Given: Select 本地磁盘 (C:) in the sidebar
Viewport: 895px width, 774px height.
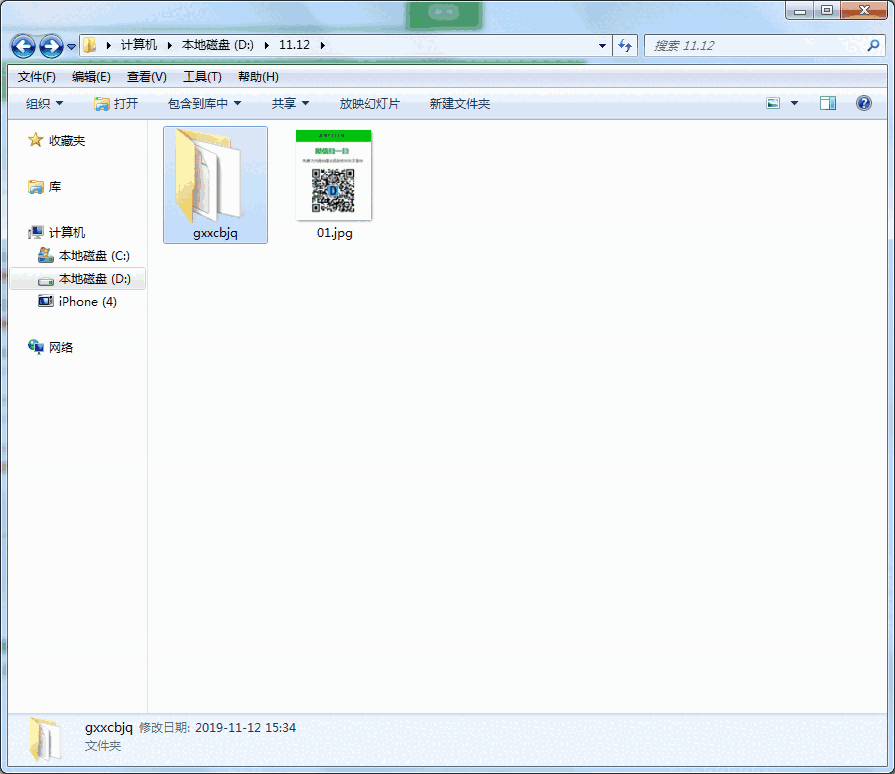Looking at the screenshot, I should pos(84,255).
